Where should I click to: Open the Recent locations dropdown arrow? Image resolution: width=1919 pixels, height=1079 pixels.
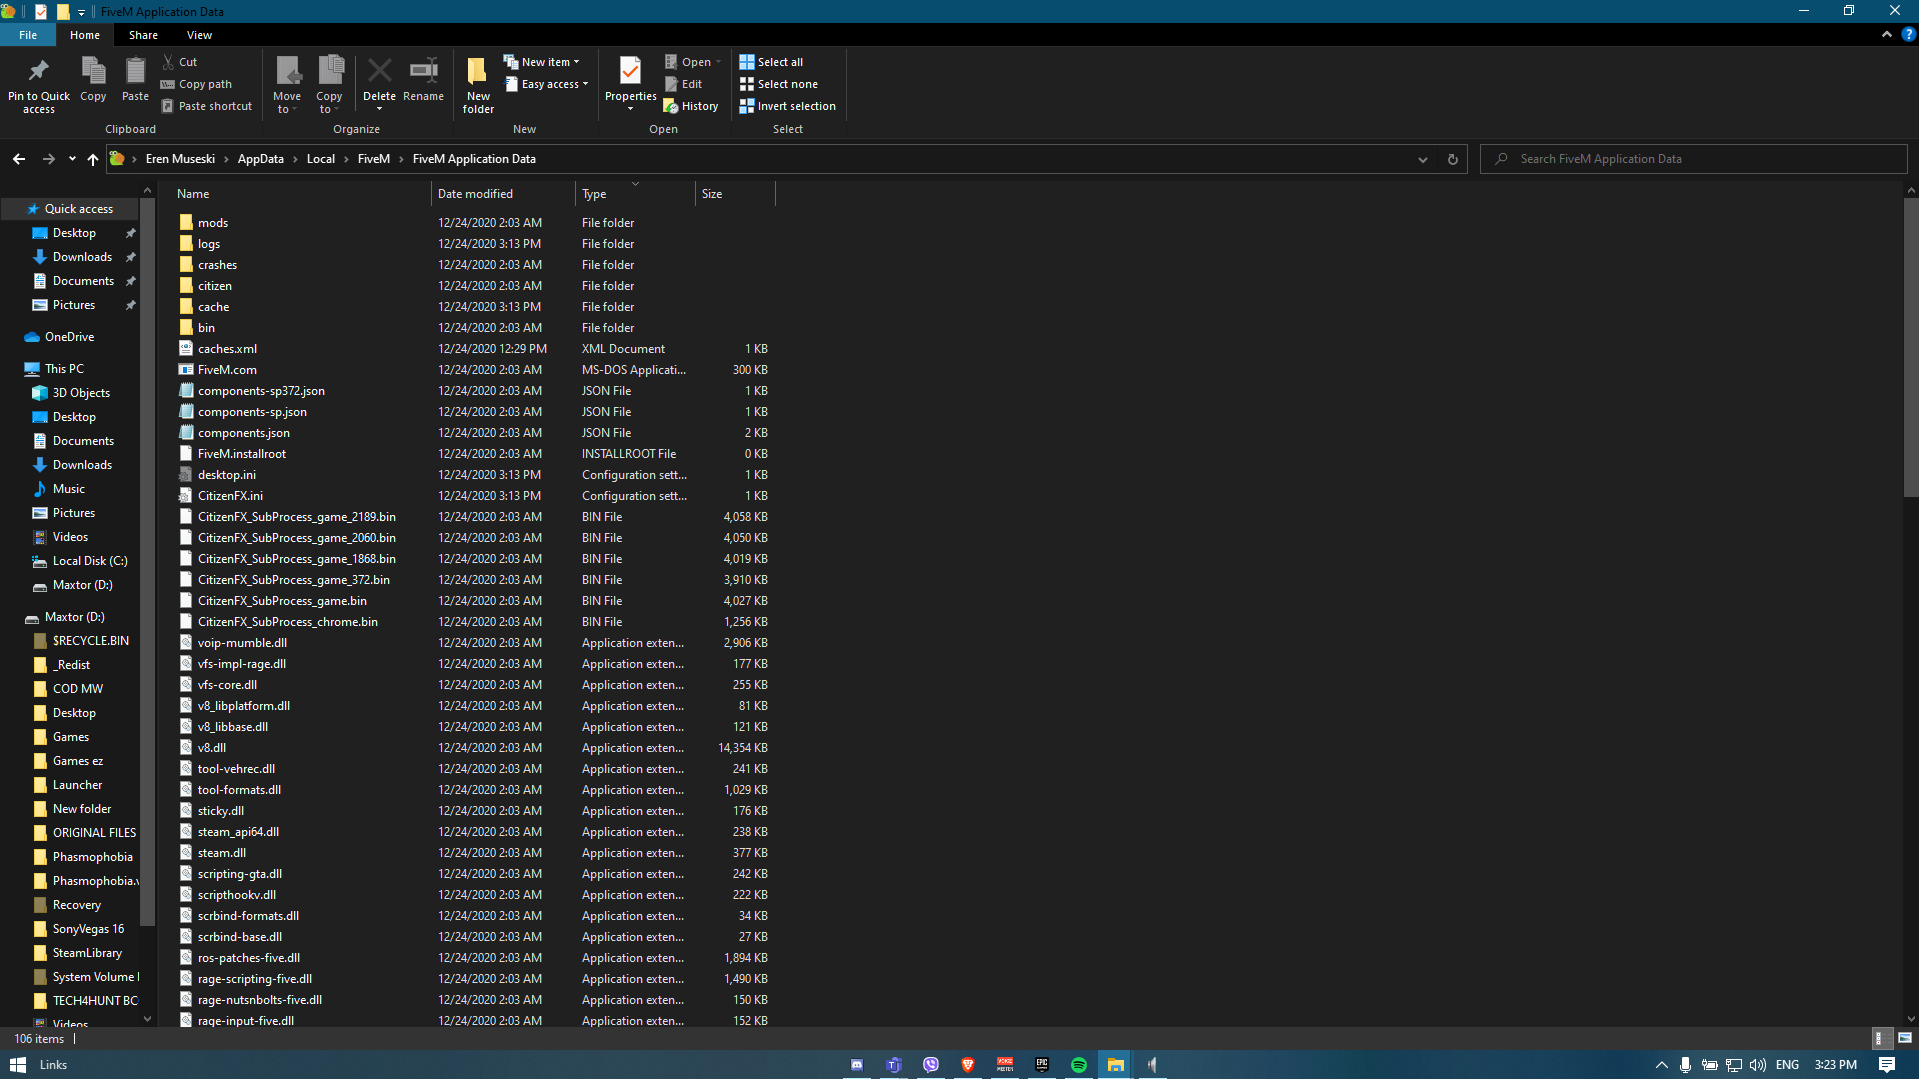point(72,159)
